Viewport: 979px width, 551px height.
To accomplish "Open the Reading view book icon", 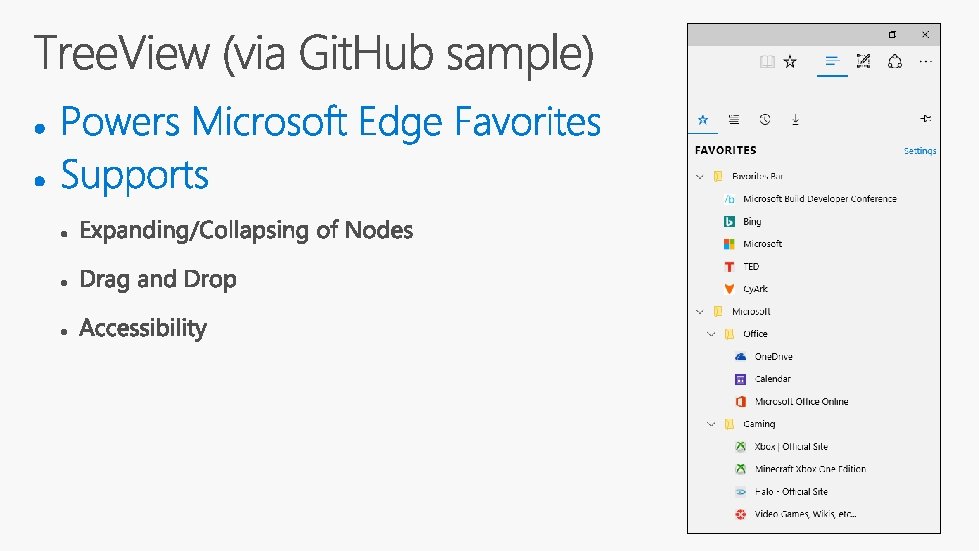I will coord(767,62).
